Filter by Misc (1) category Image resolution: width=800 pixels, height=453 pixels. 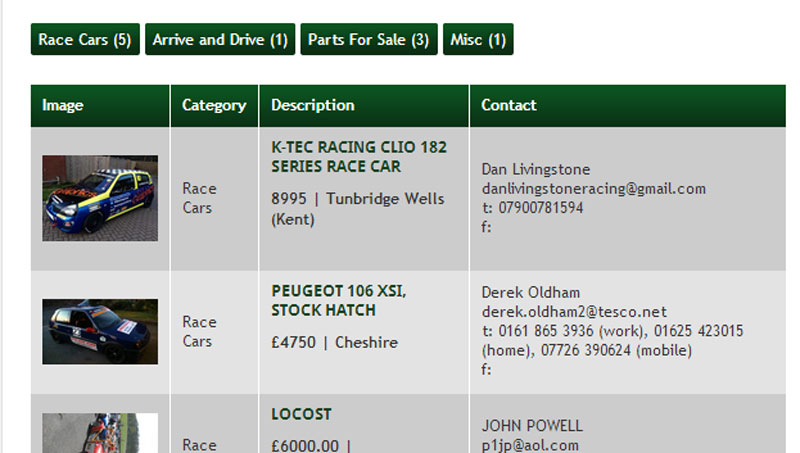pos(478,39)
